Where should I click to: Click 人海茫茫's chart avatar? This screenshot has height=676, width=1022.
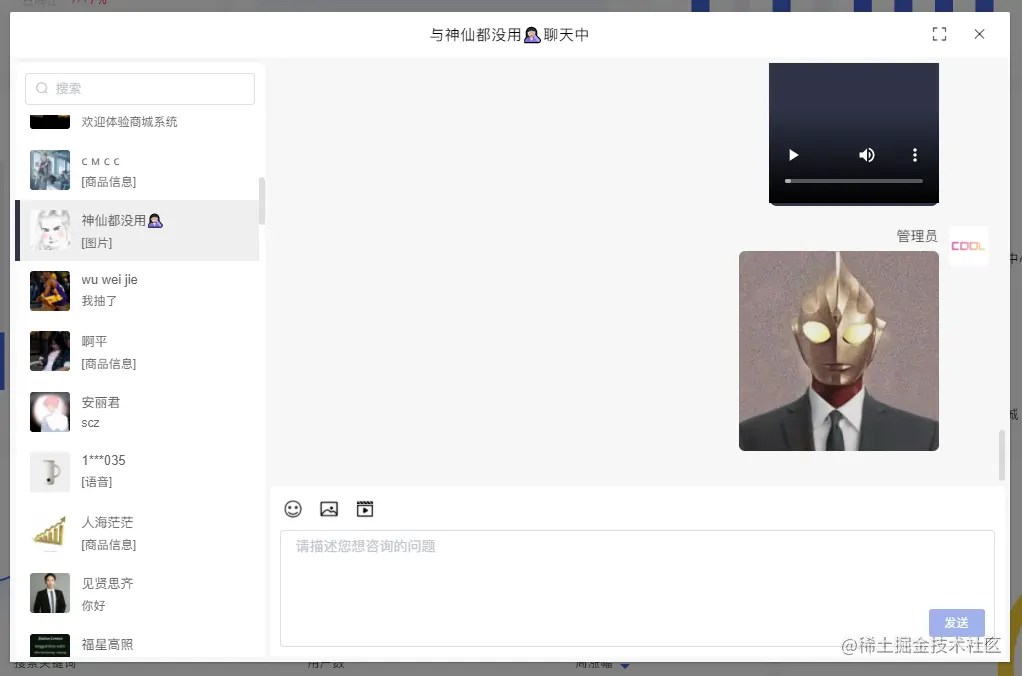click(50, 533)
